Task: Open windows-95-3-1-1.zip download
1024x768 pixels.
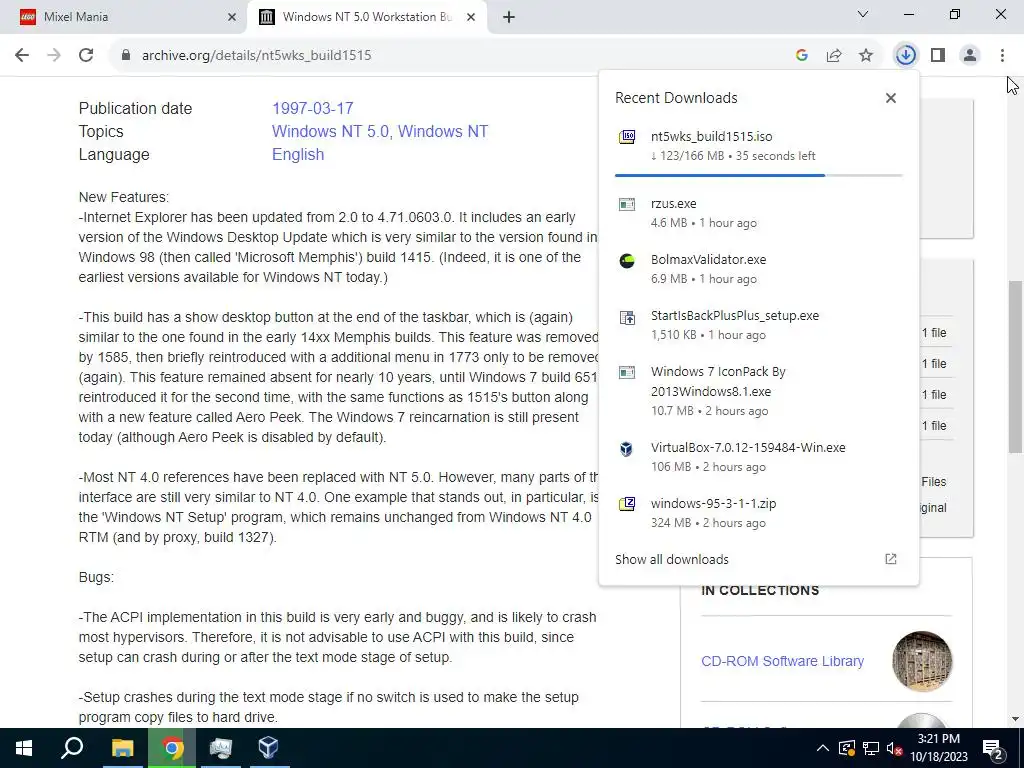Action: coord(758,513)
